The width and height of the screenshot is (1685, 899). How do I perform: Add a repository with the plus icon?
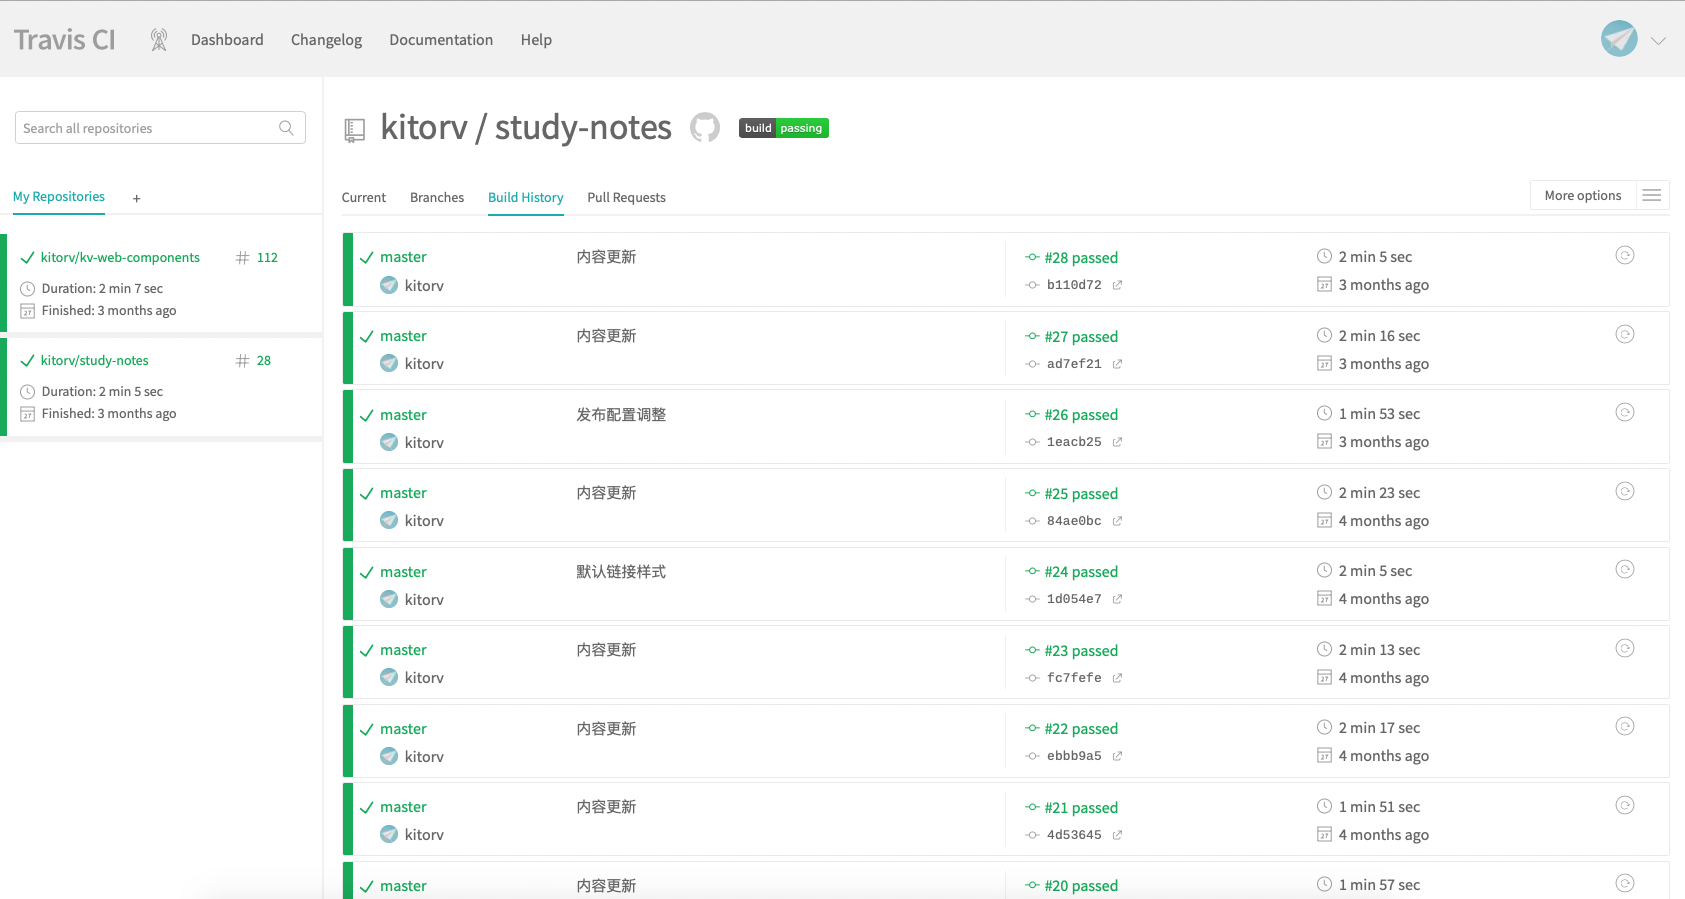pos(137,198)
